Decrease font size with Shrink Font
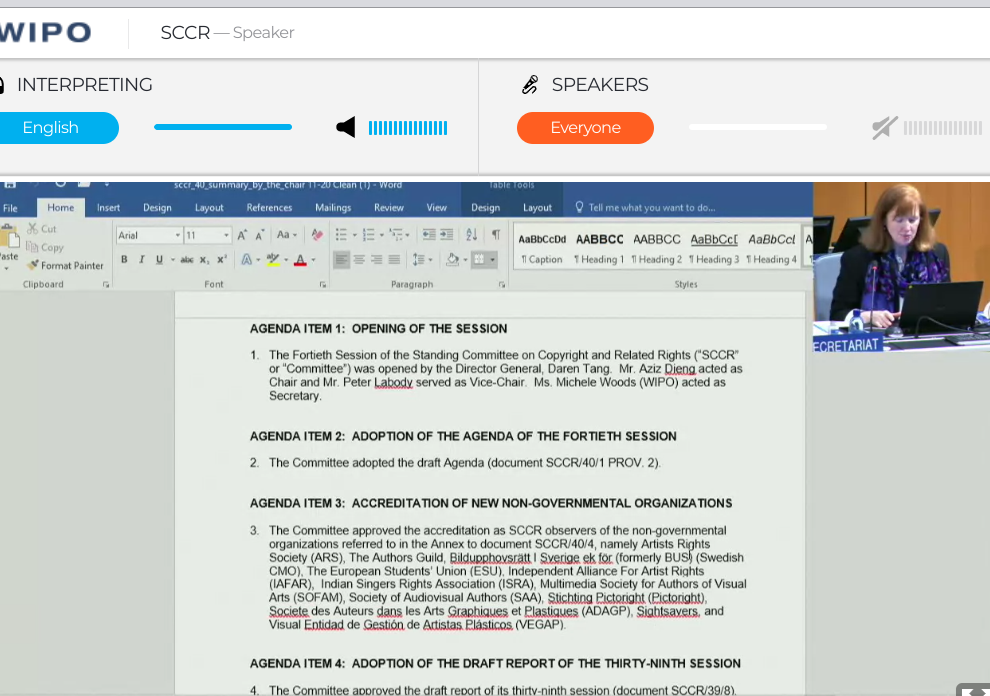 (x=259, y=236)
